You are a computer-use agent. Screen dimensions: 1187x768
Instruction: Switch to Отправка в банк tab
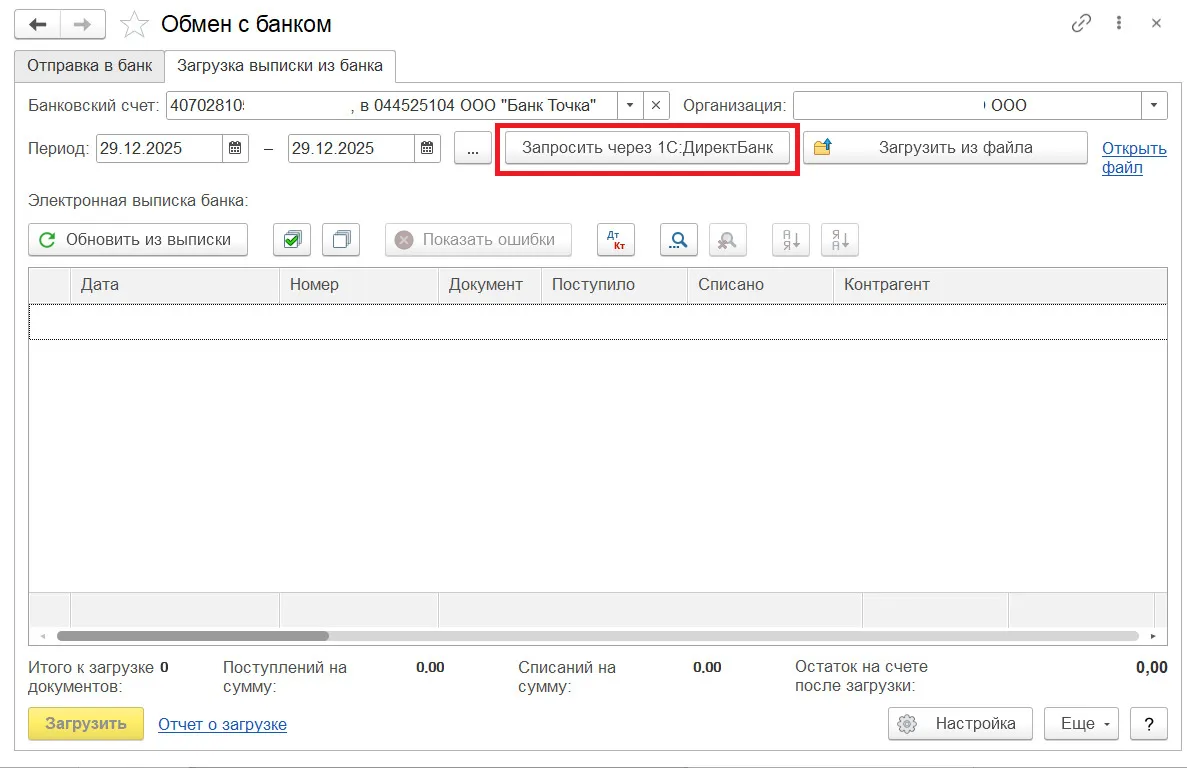90,66
